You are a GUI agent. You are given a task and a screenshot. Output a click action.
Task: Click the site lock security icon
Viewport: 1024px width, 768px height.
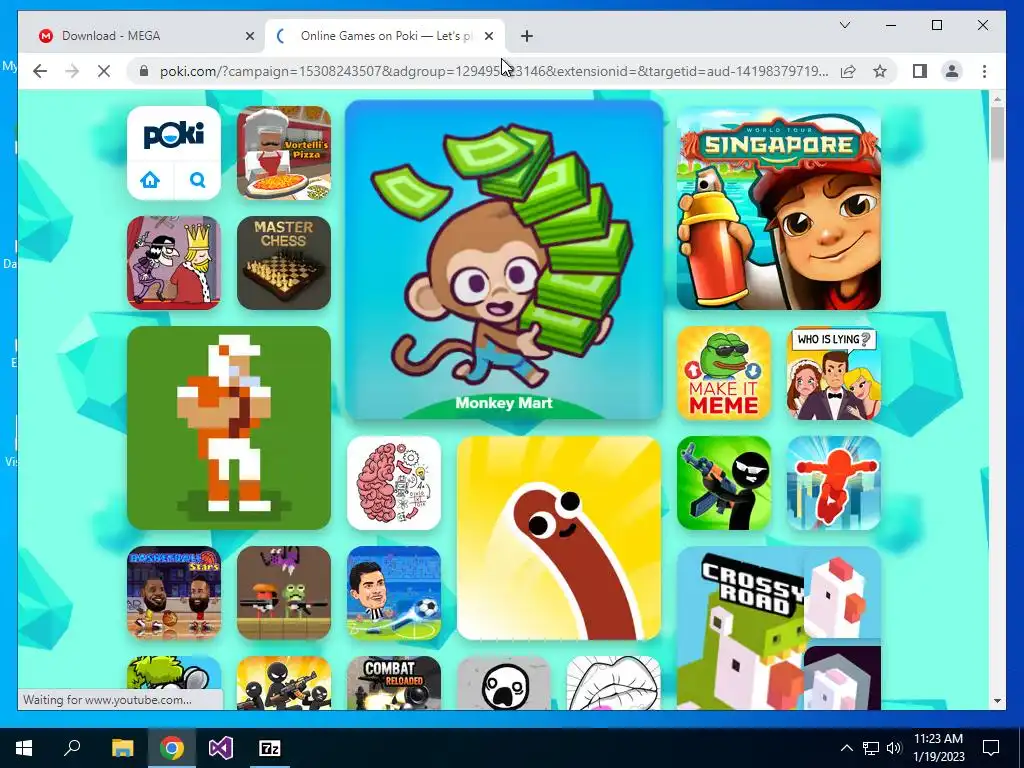(144, 71)
